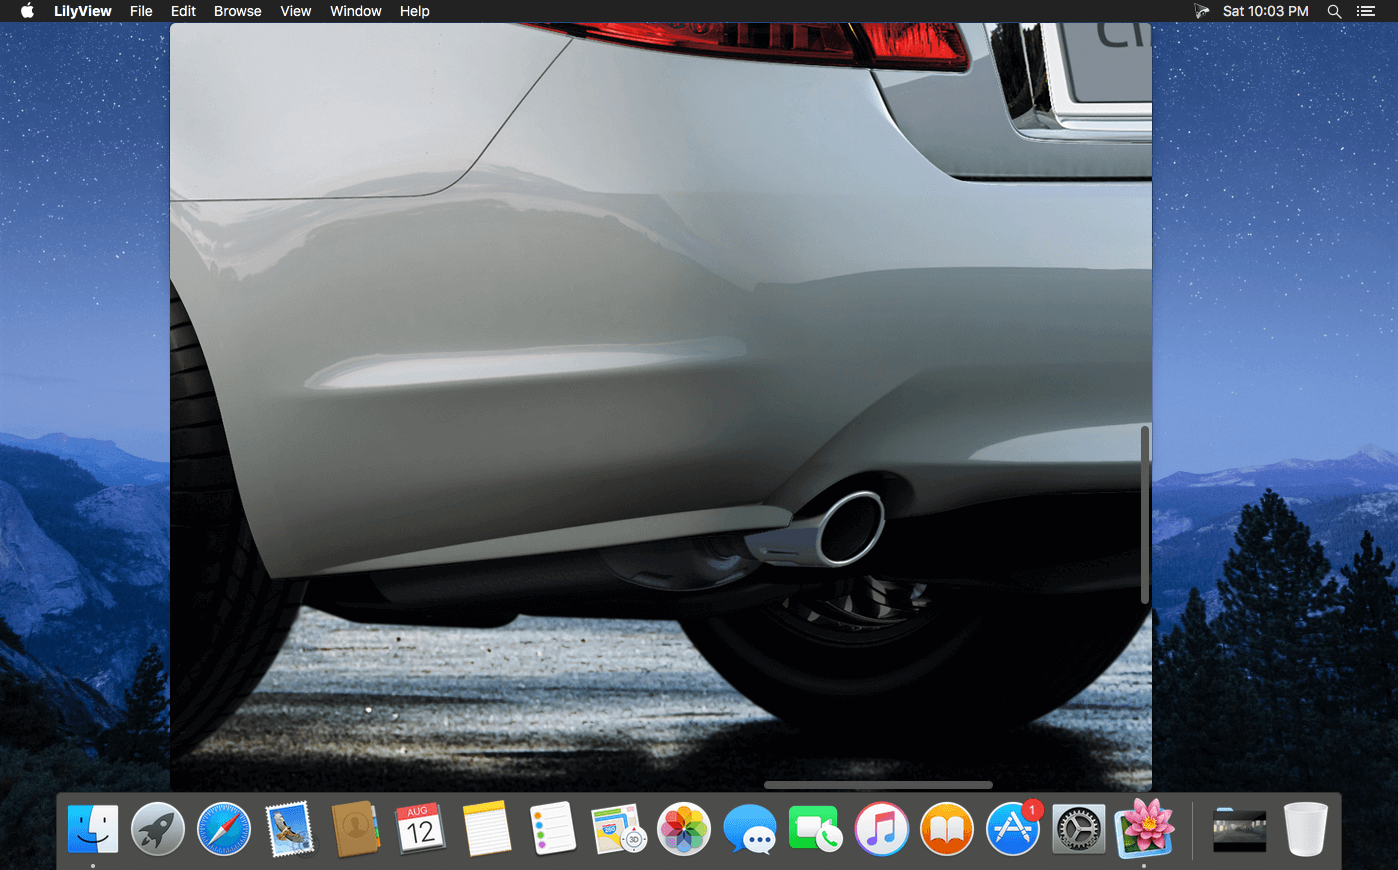Open iTunes from the Dock
The height and width of the screenshot is (870, 1398).
pyautogui.click(x=881, y=829)
